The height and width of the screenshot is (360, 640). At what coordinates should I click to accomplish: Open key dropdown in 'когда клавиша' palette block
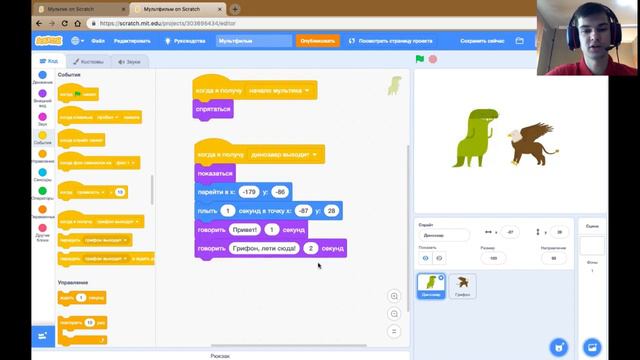click(108, 117)
